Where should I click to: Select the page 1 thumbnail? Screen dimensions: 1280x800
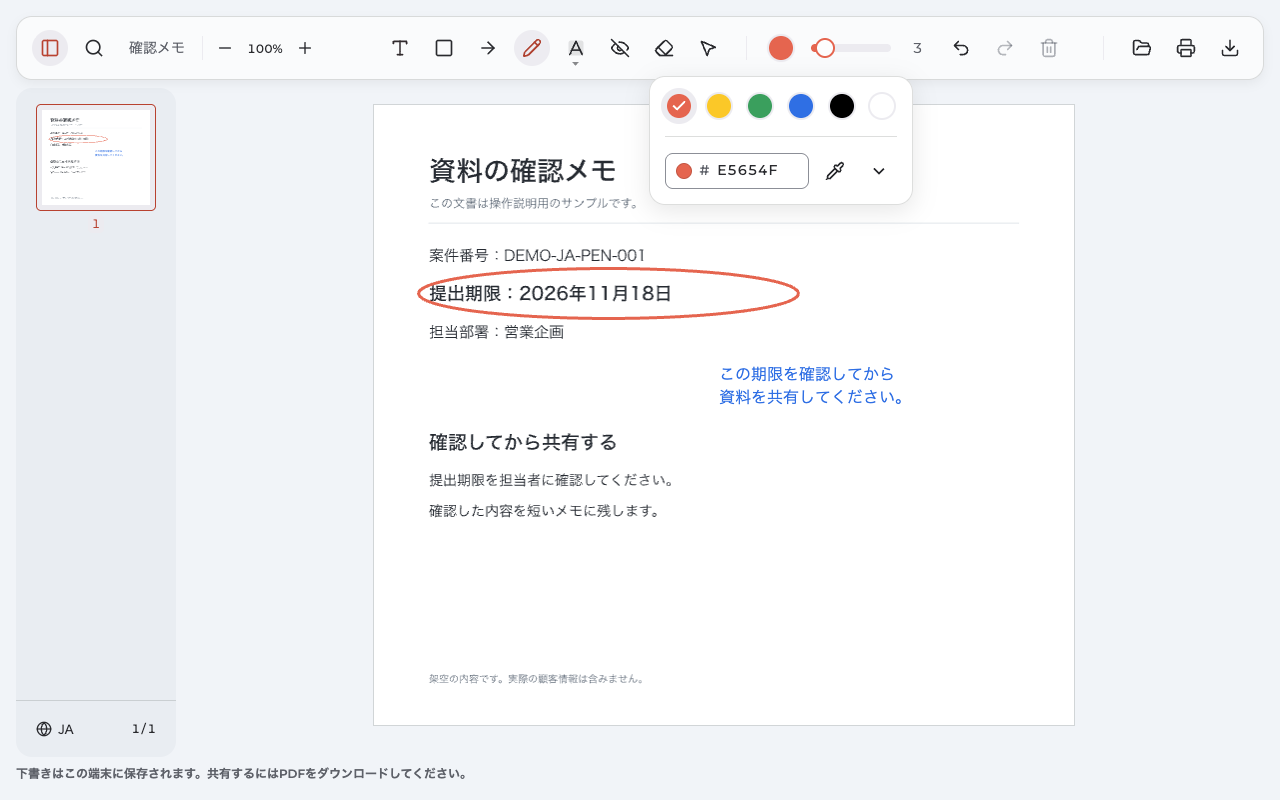pyautogui.click(x=96, y=158)
